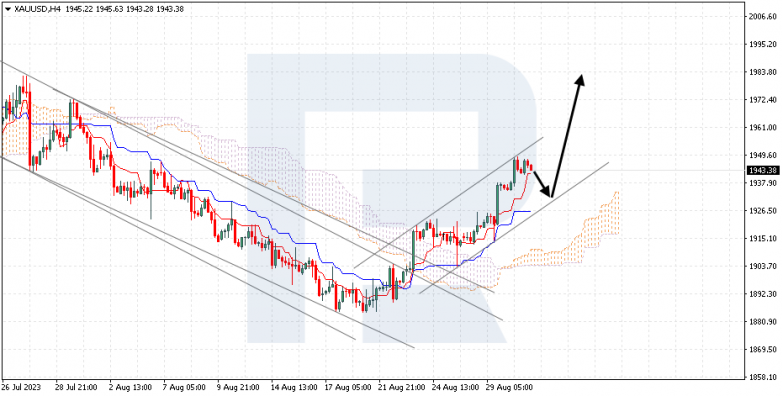
Task: Click the 17 Aug 05:00 time label
Action: pos(347,388)
